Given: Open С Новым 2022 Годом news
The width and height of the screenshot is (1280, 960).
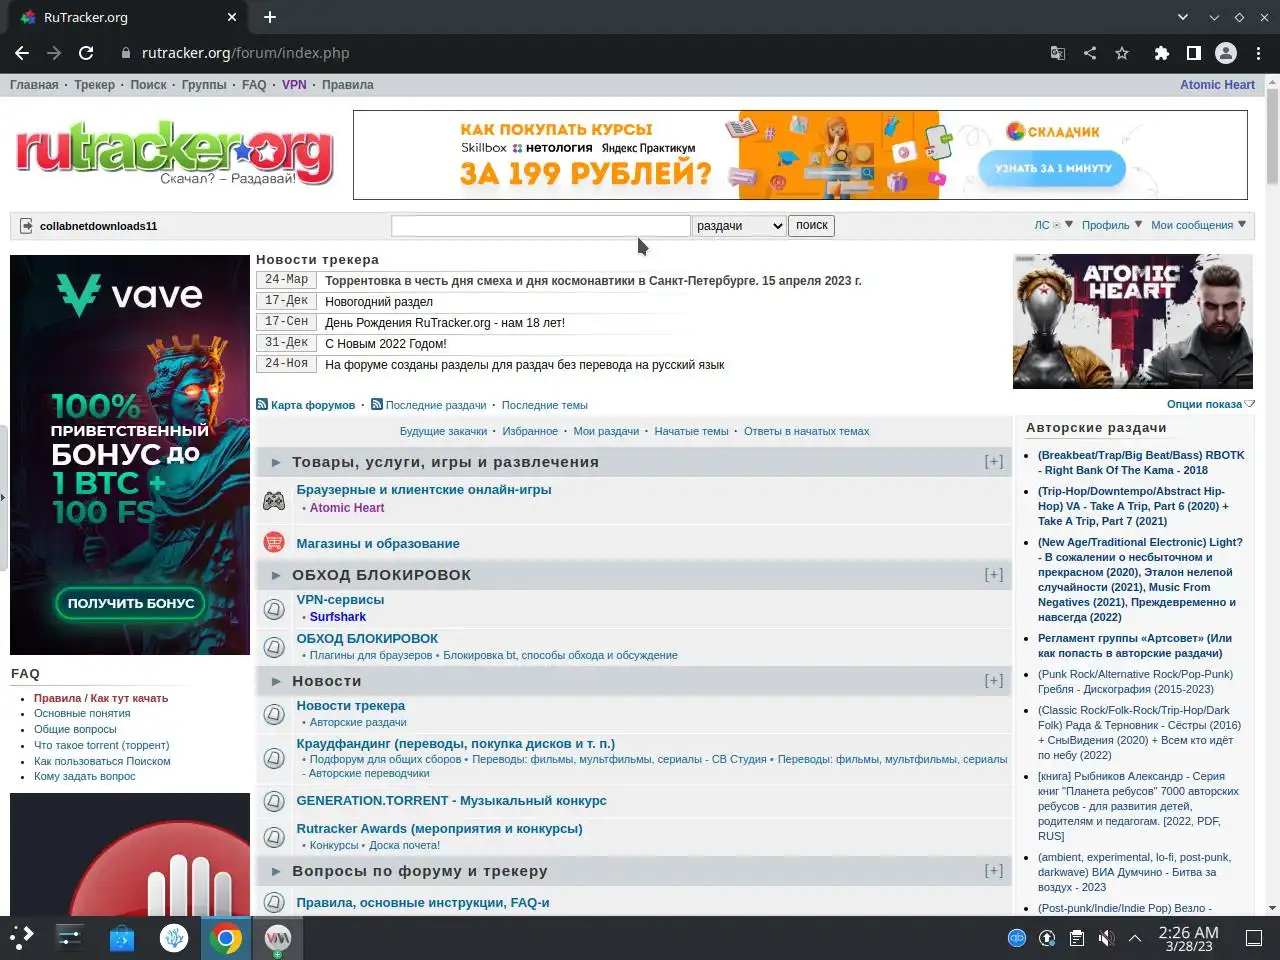Looking at the screenshot, I should 386,344.
